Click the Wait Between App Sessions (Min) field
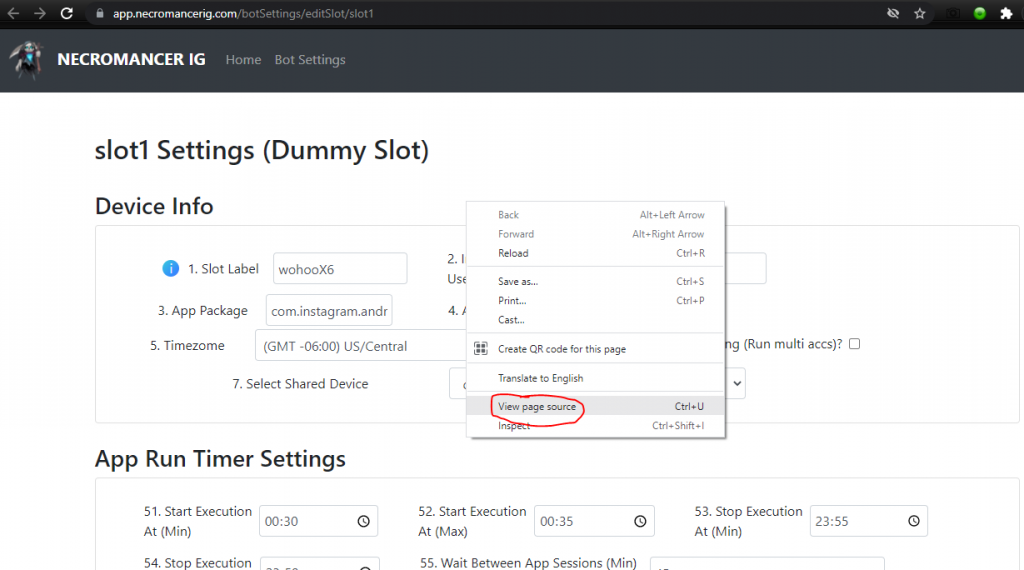This screenshot has width=1024, height=570. click(x=767, y=564)
